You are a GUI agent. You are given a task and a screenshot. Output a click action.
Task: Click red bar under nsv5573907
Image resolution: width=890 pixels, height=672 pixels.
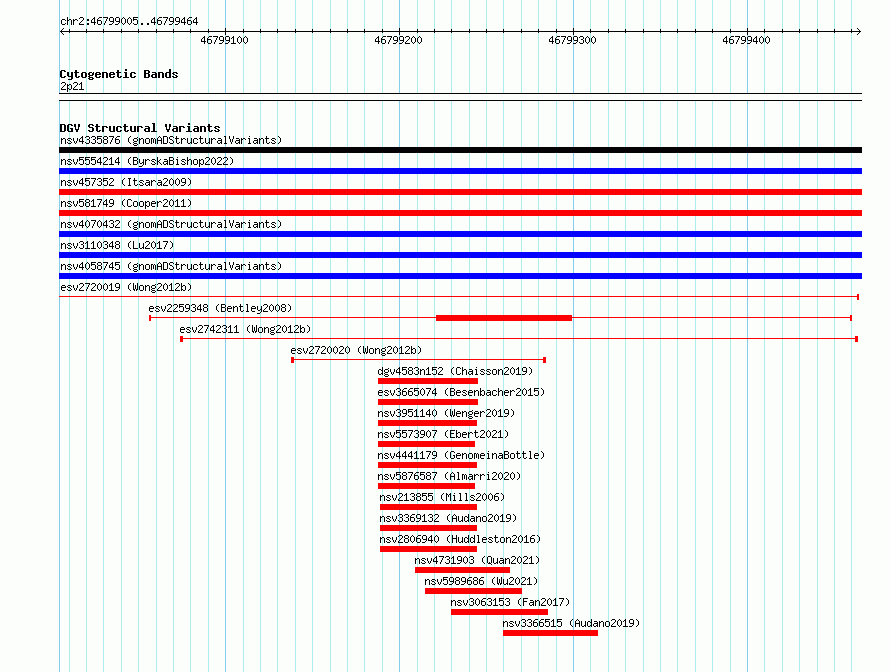(x=426, y=444)
